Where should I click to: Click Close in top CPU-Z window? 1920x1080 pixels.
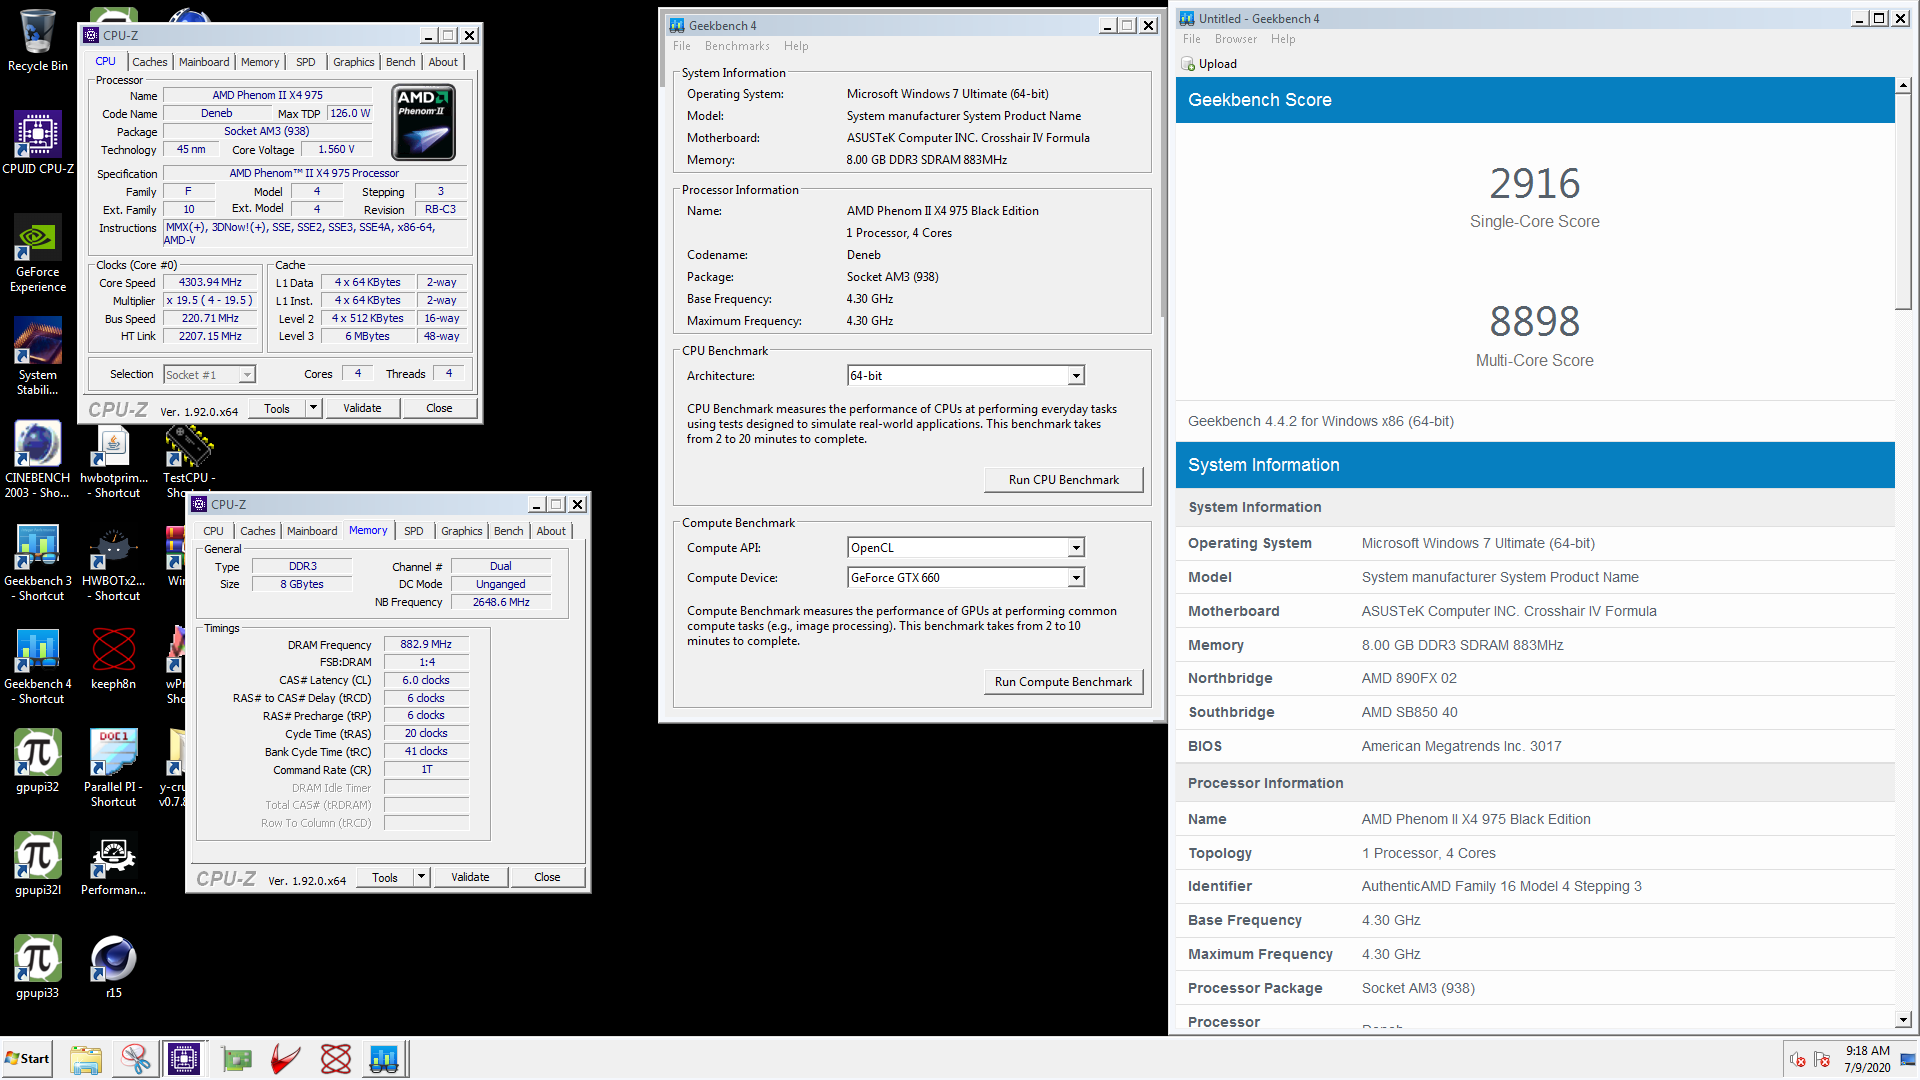(x=439, y=408)
